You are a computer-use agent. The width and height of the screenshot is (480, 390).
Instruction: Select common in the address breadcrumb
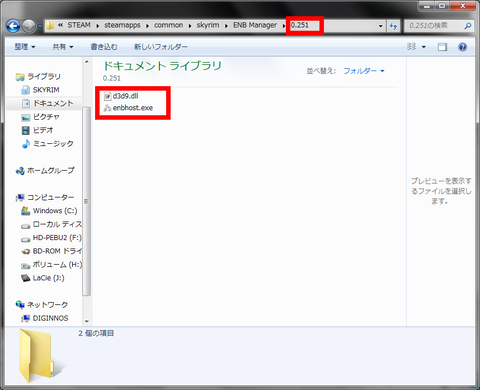click(169, 25)
